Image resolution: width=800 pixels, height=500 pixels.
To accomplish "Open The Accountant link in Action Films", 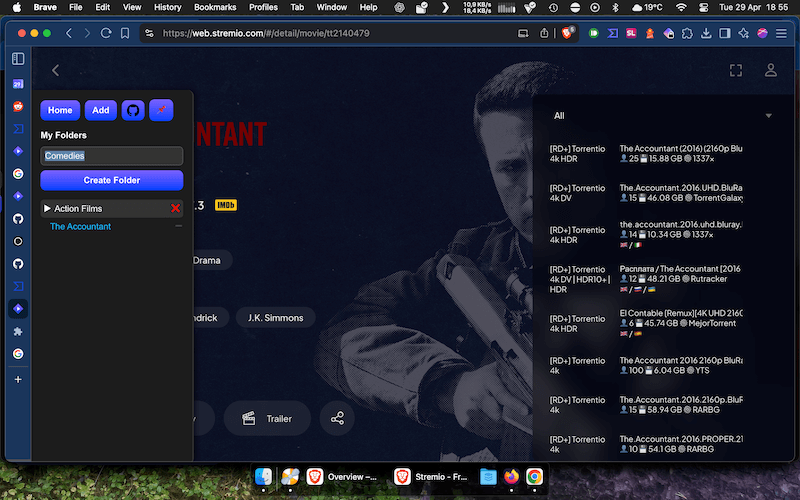I will point(80,227).
